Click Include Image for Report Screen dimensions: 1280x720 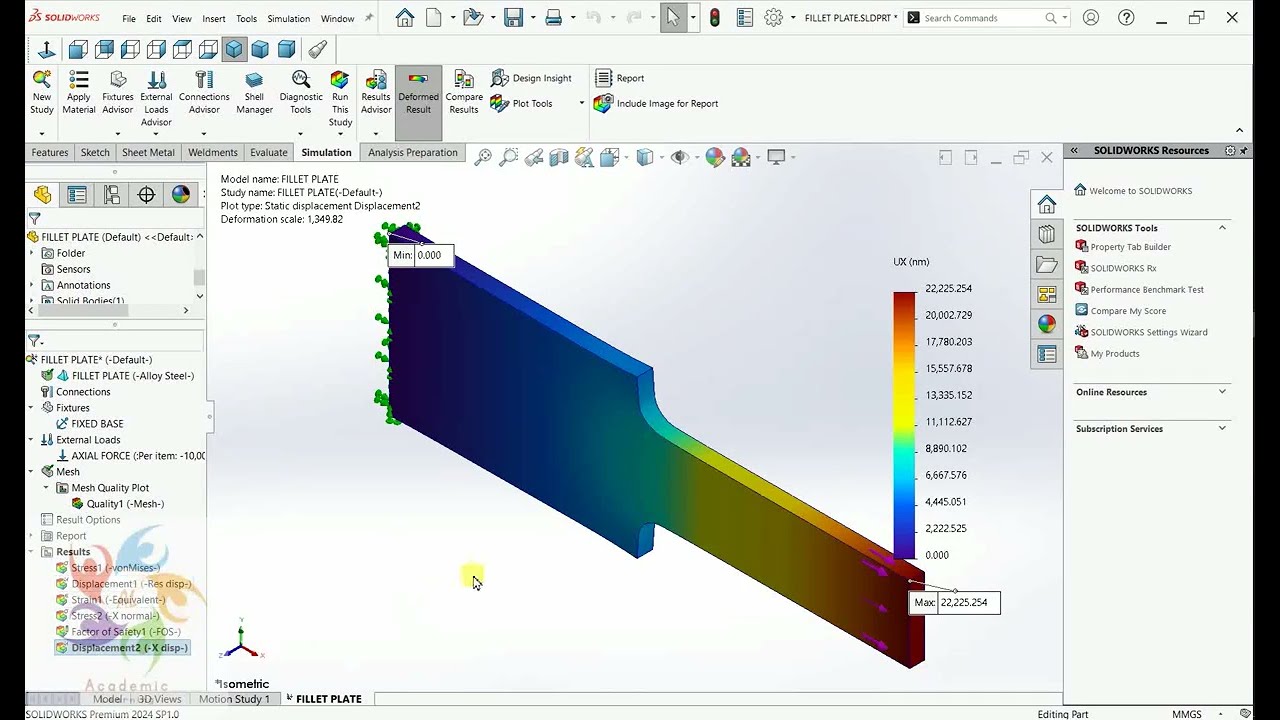click(656, 103)
